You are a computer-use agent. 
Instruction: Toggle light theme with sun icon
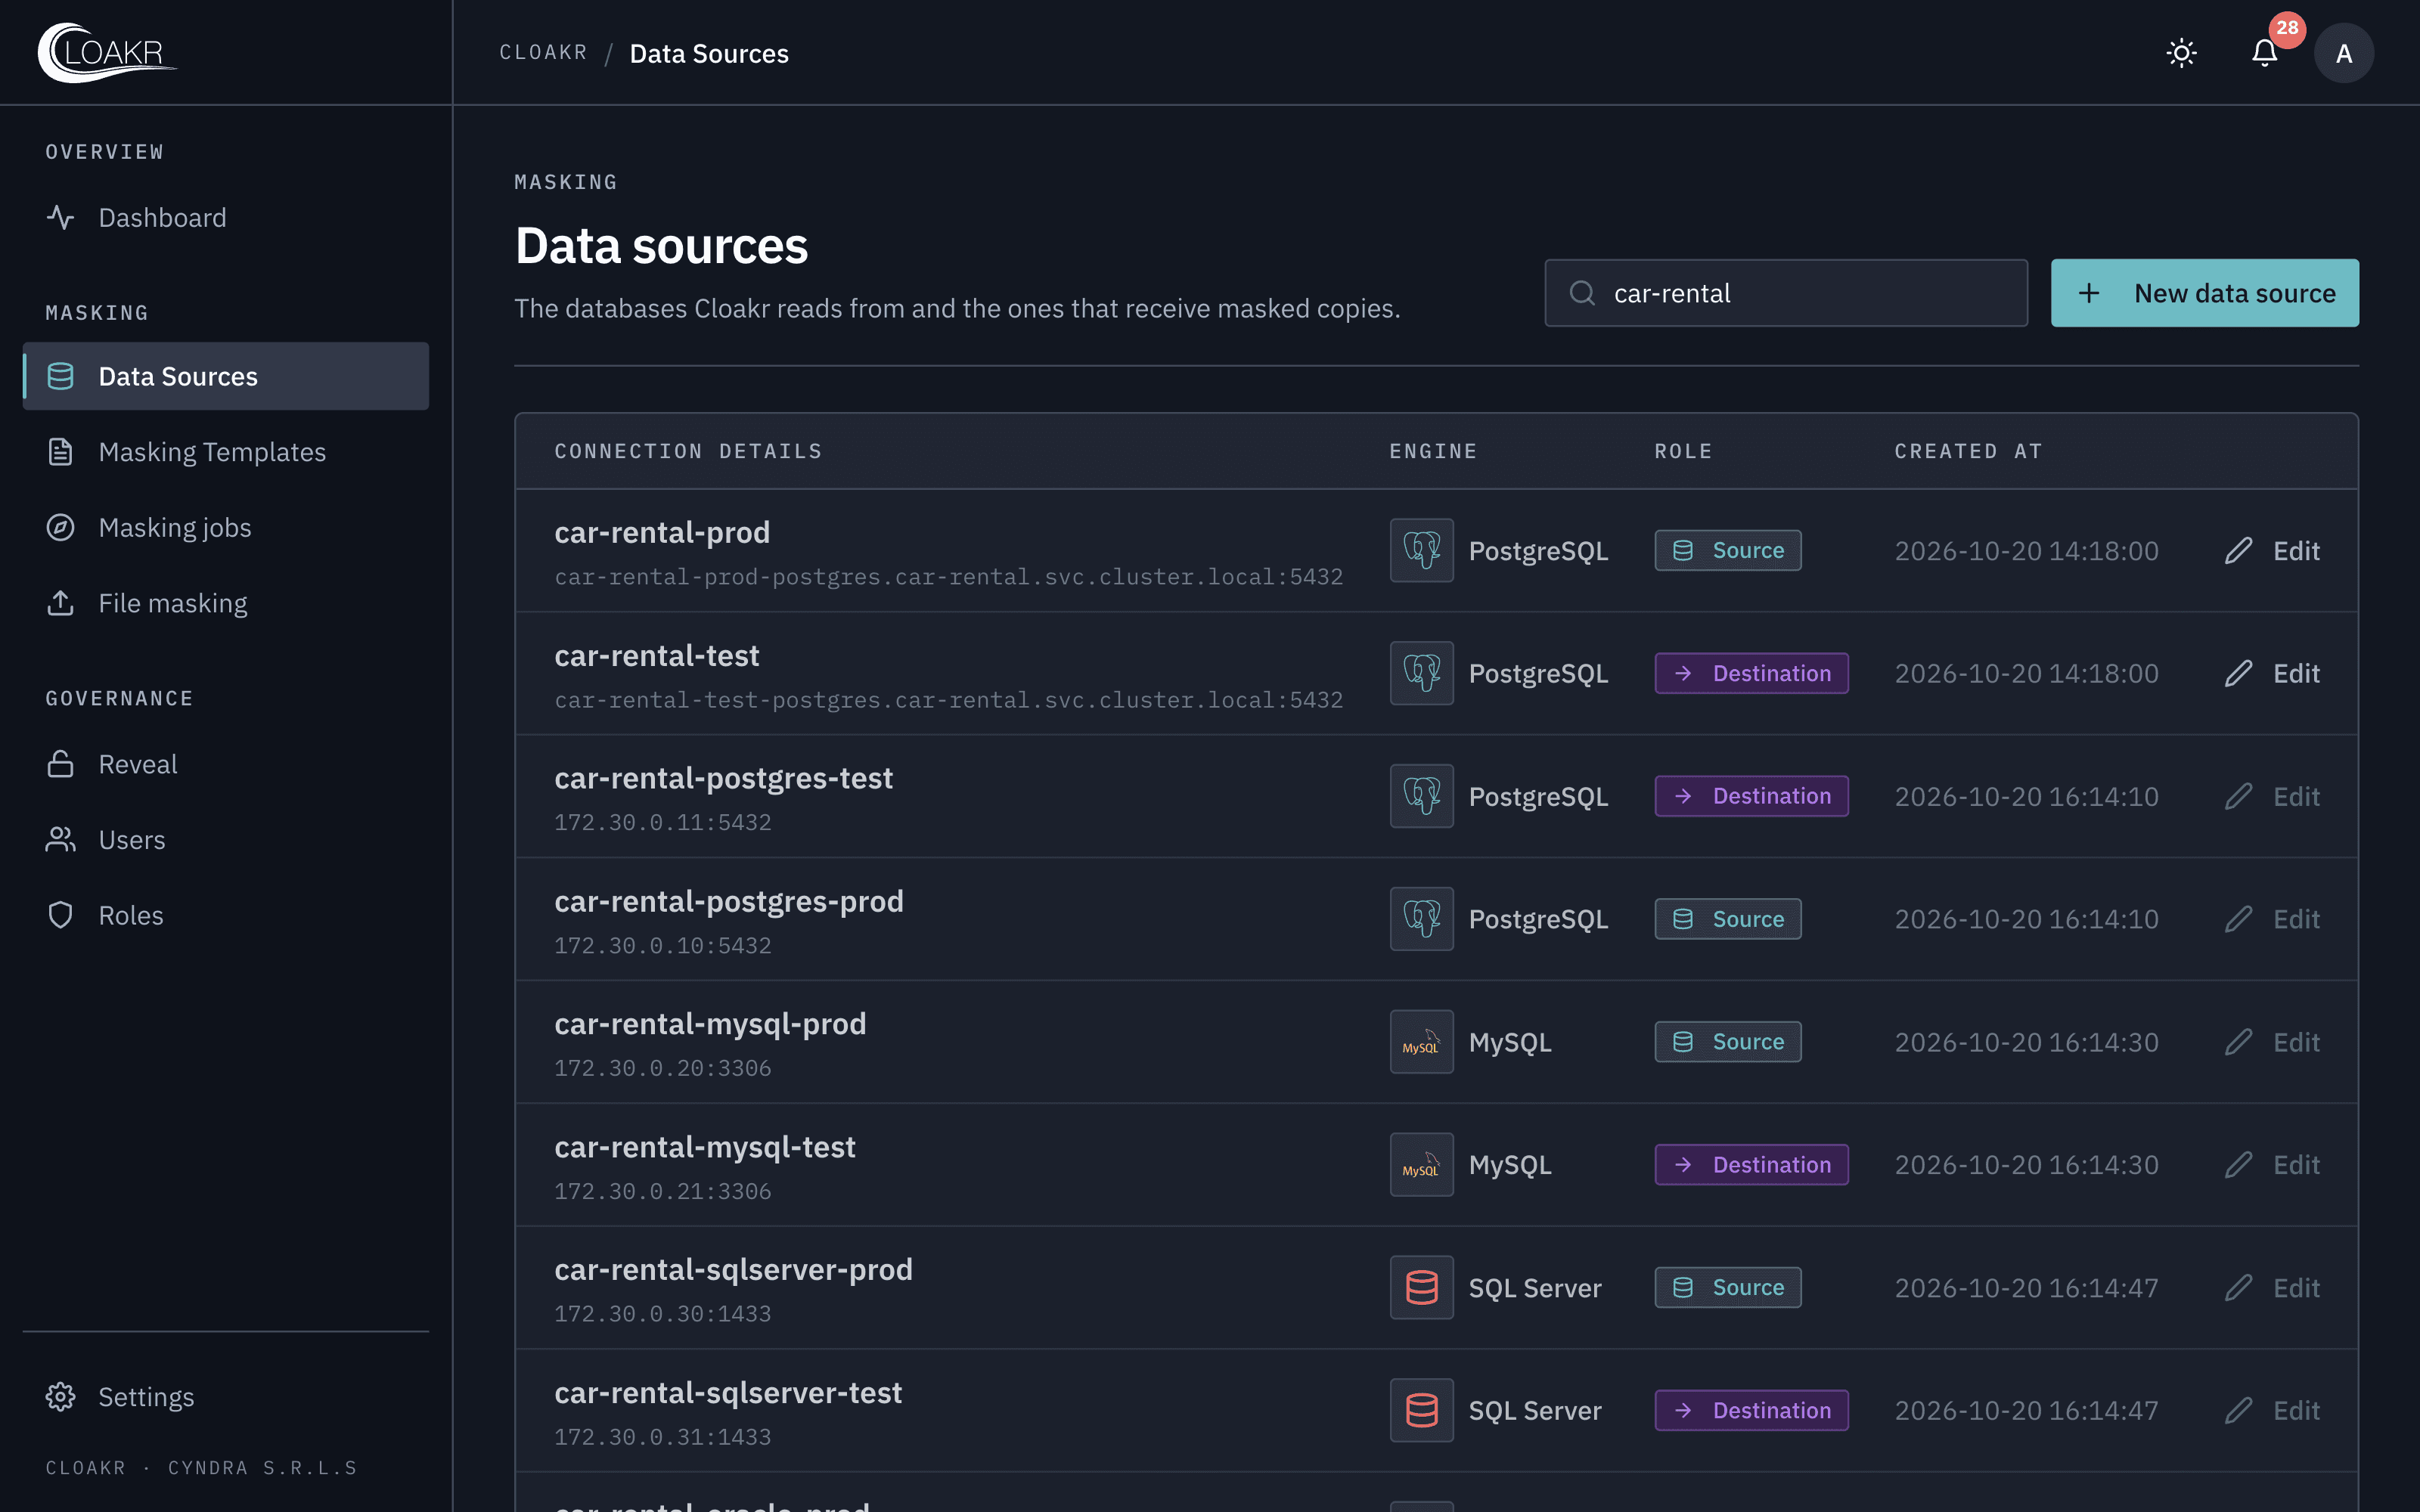[x=2181, y=53]
